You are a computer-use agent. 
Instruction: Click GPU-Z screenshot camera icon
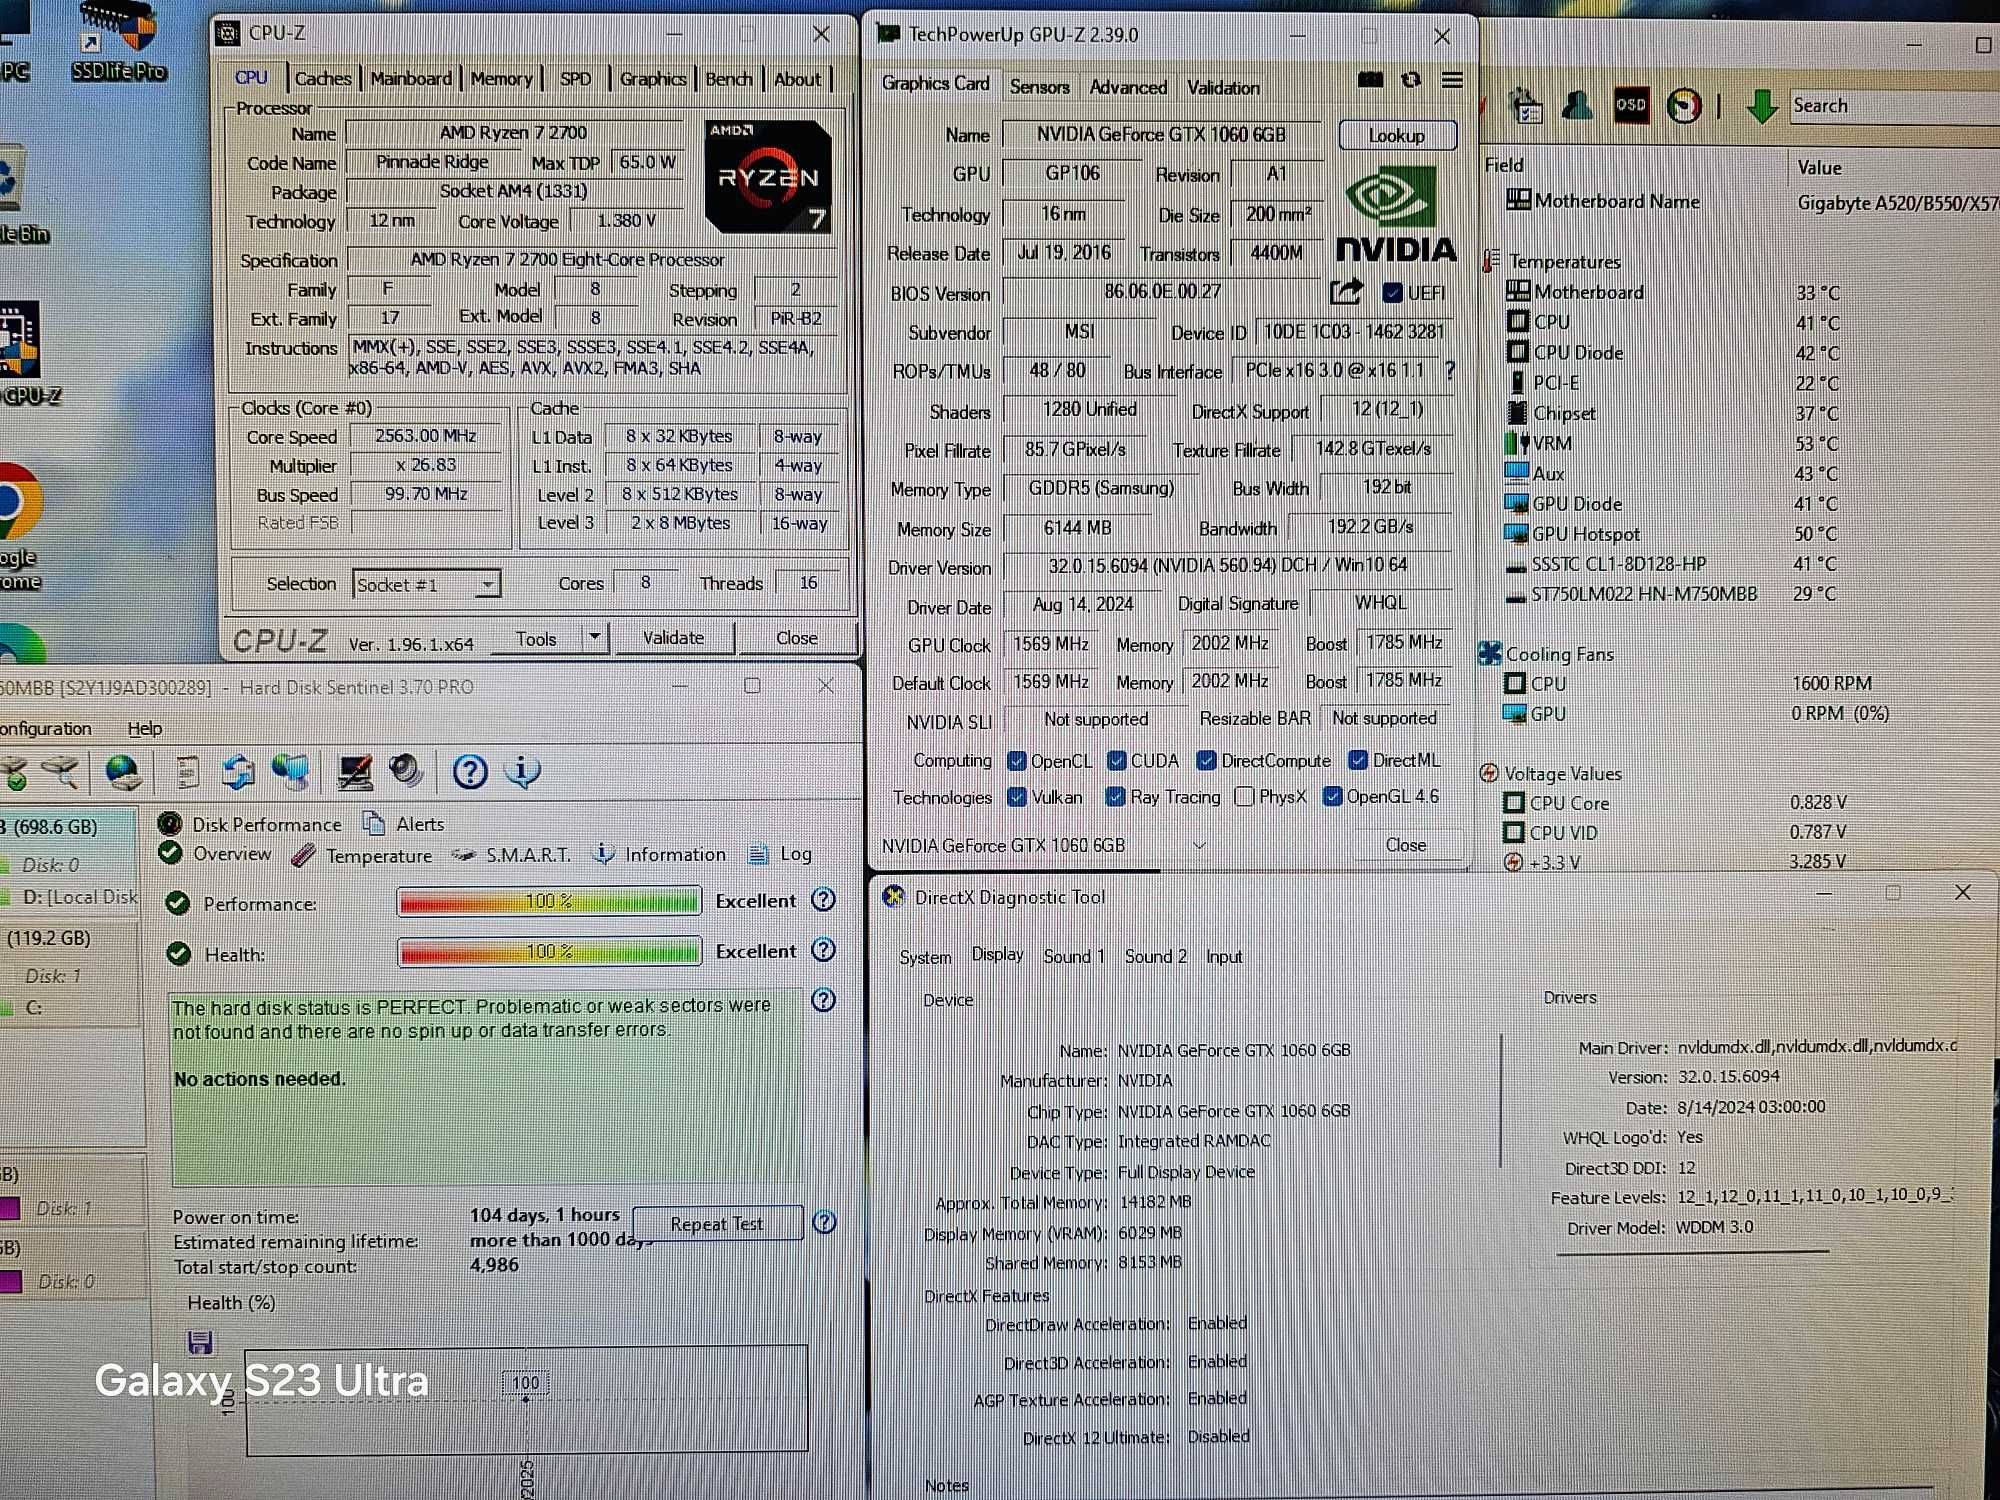[x=1370, y=80]
